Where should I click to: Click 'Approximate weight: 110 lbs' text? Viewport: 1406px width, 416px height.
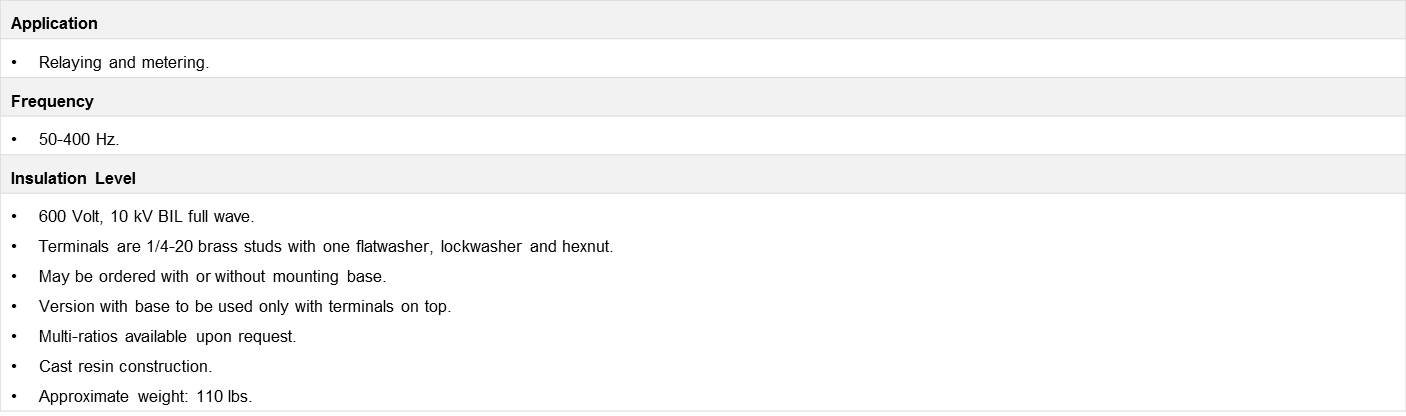146,396
